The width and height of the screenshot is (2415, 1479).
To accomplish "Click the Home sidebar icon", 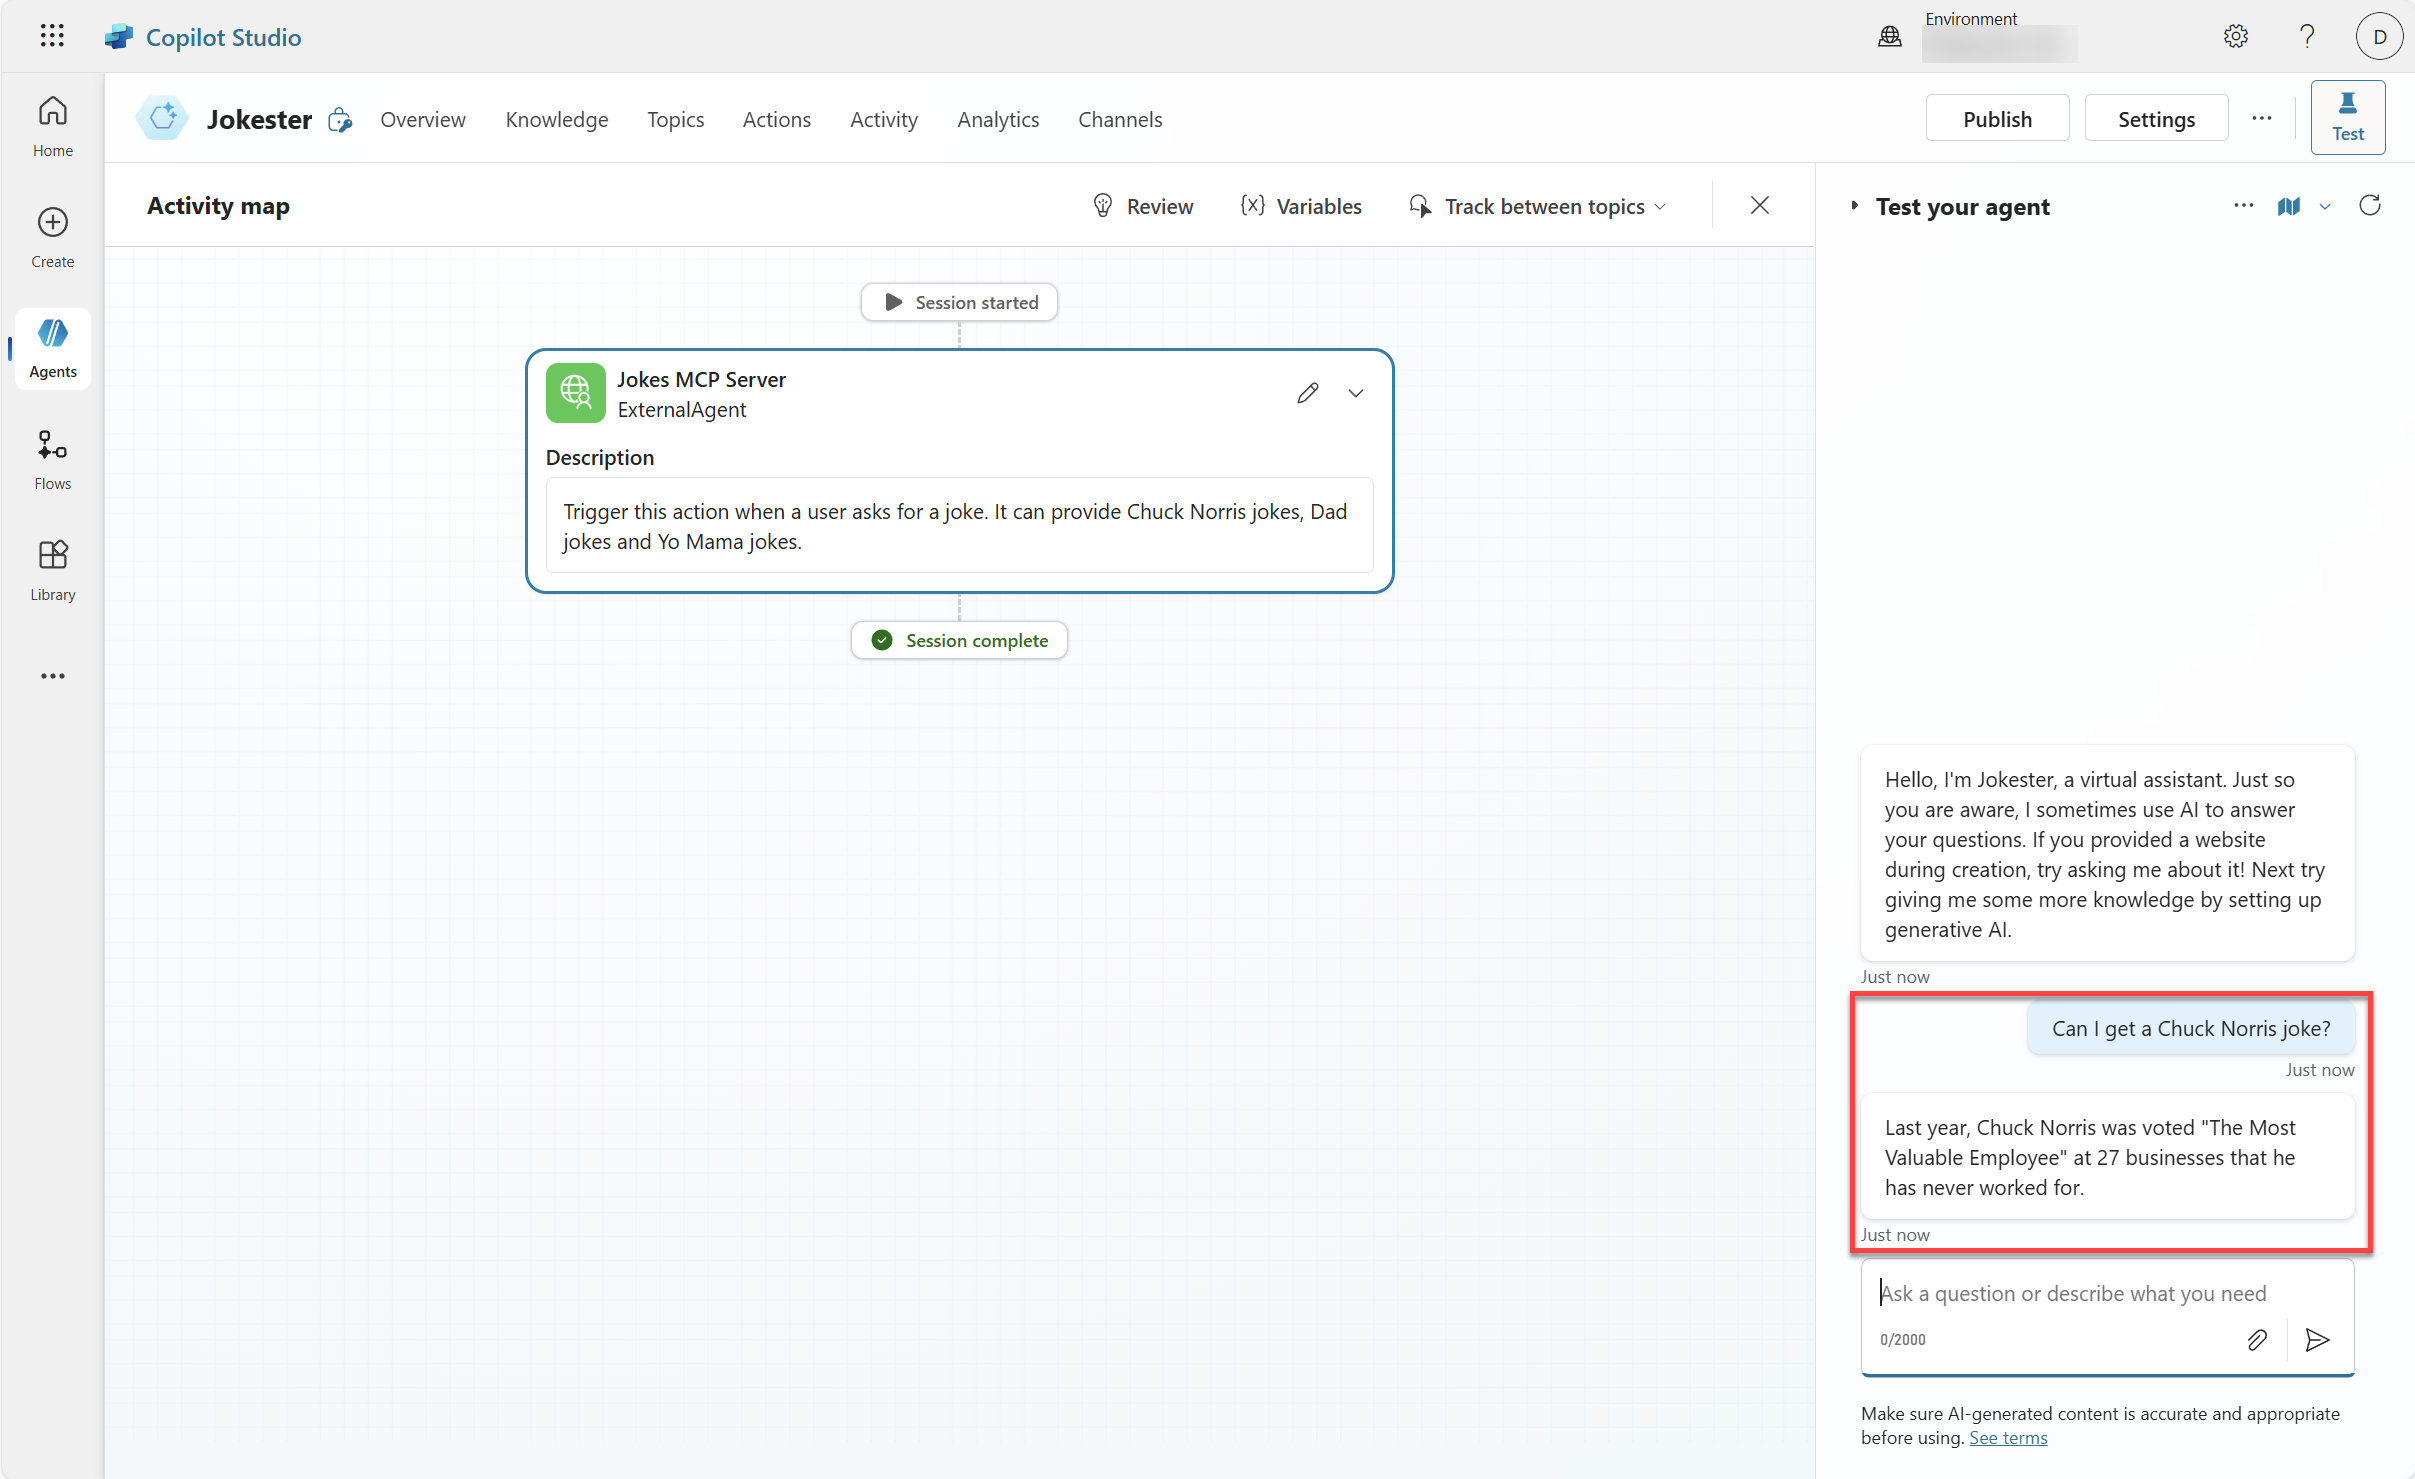I will coord(52,125).
